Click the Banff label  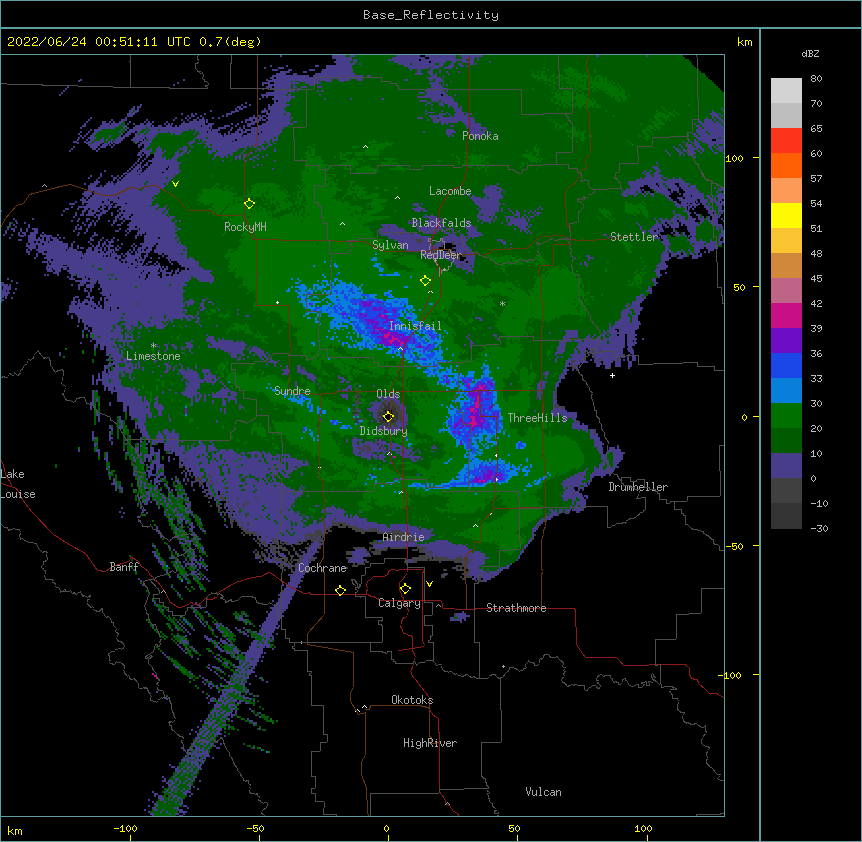124,567
